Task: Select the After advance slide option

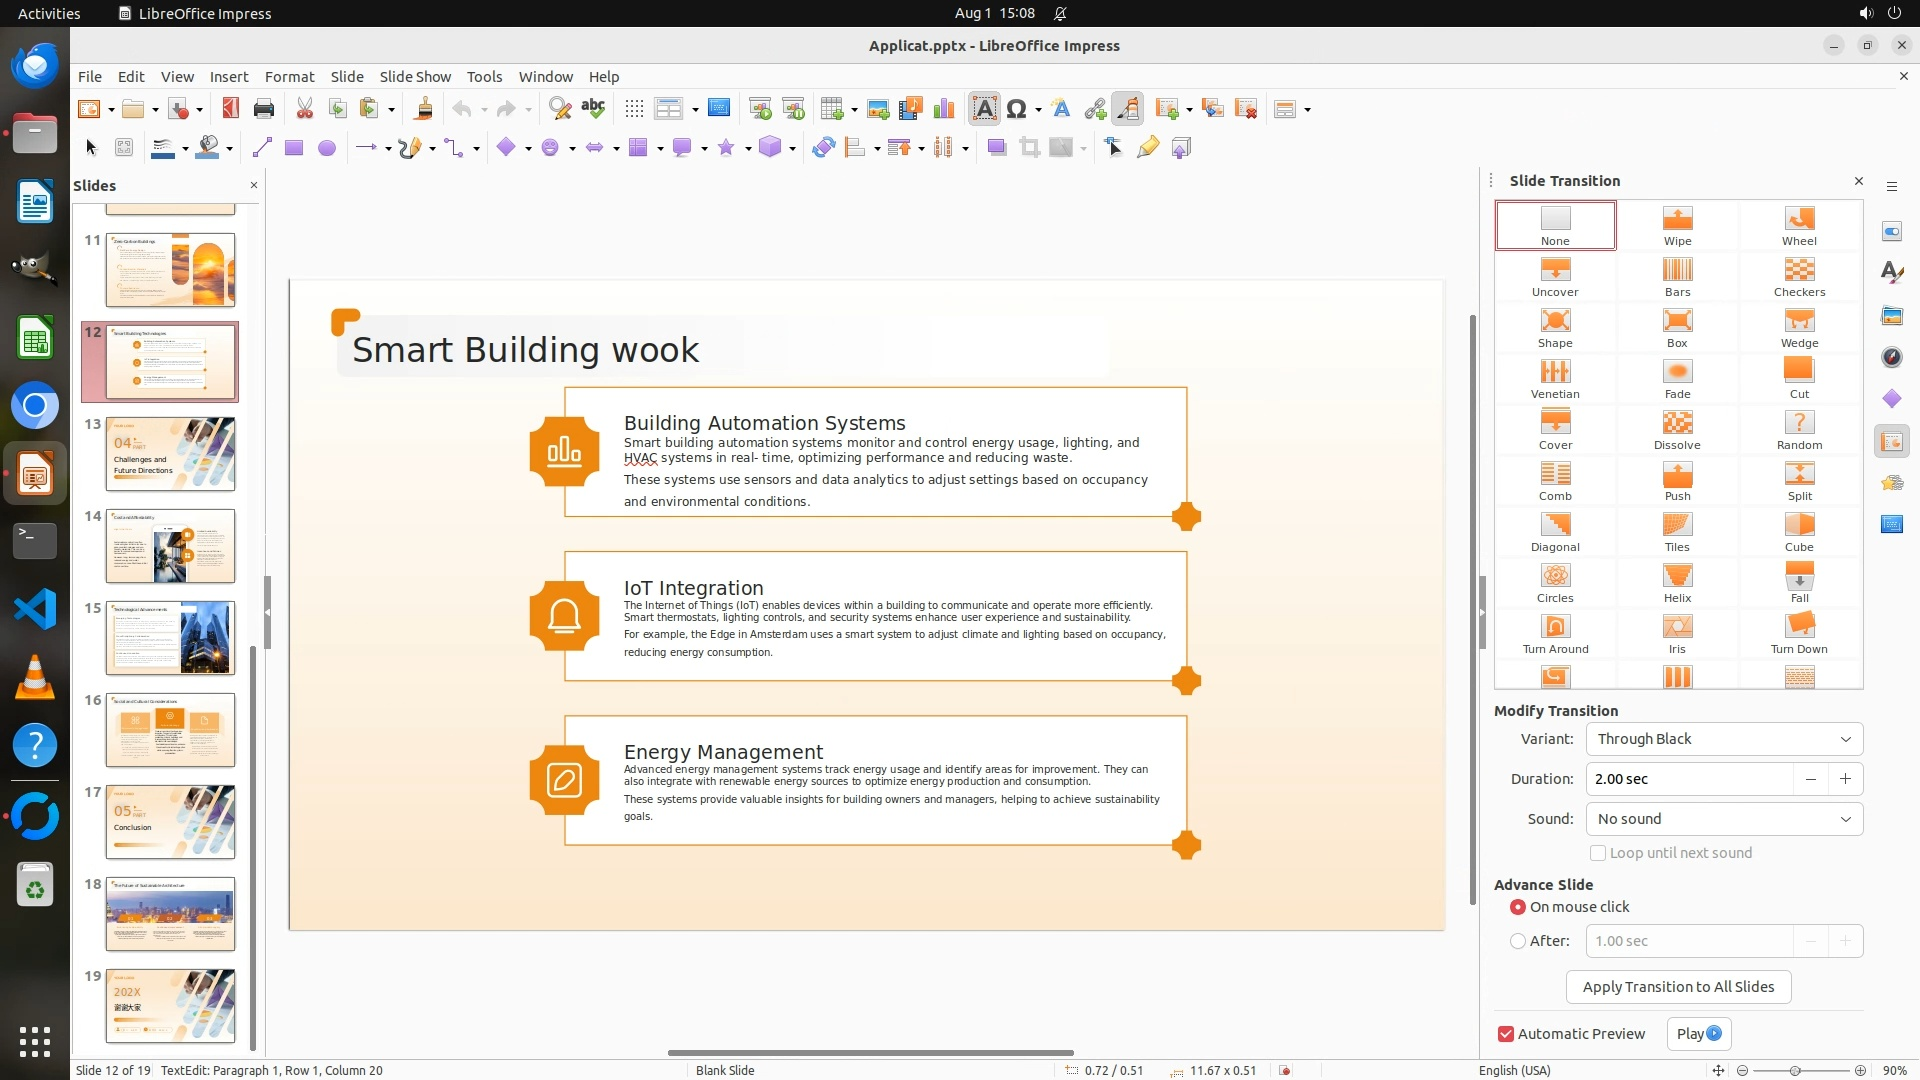Action: coord(1518,941)
